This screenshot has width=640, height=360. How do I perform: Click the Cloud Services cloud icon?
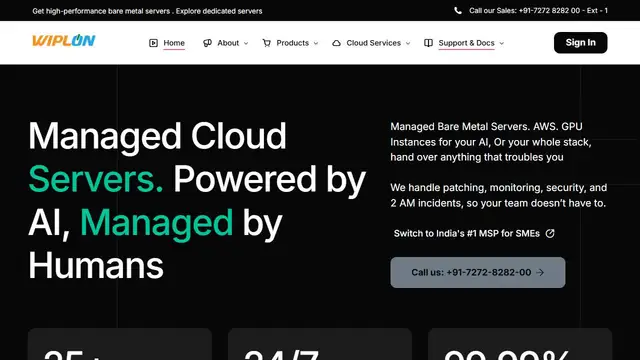(336, 43)
